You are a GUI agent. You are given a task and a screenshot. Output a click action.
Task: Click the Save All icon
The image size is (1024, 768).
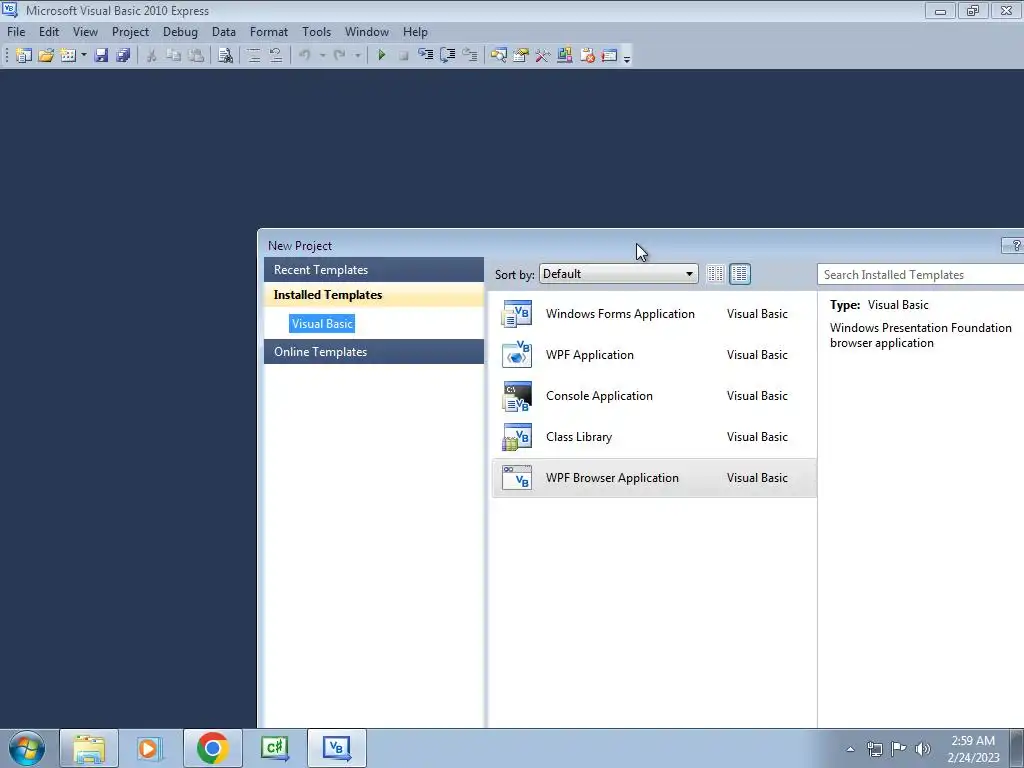point(123,56)
